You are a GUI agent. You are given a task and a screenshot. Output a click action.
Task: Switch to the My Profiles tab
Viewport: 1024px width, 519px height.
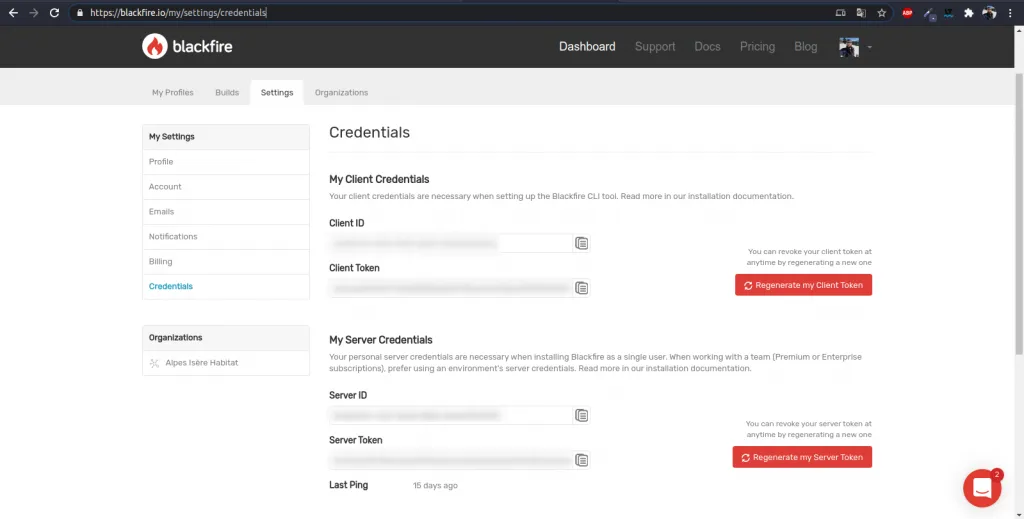pyautogui.click(x=172, y=92)
